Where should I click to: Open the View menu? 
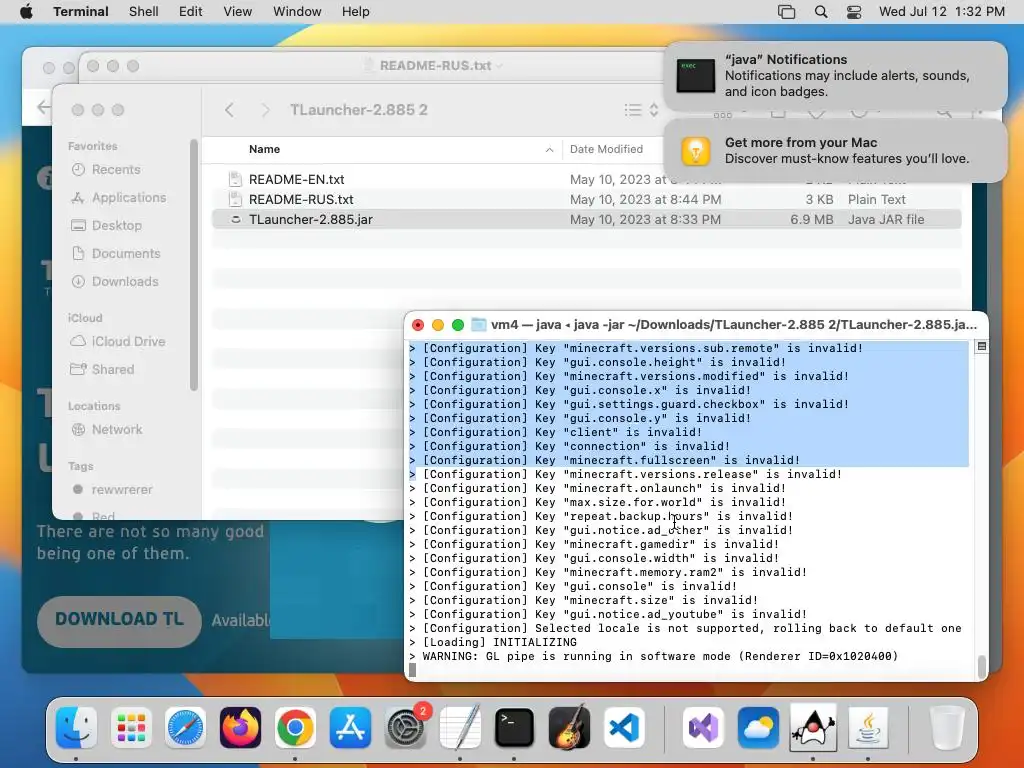pos(237,12)
